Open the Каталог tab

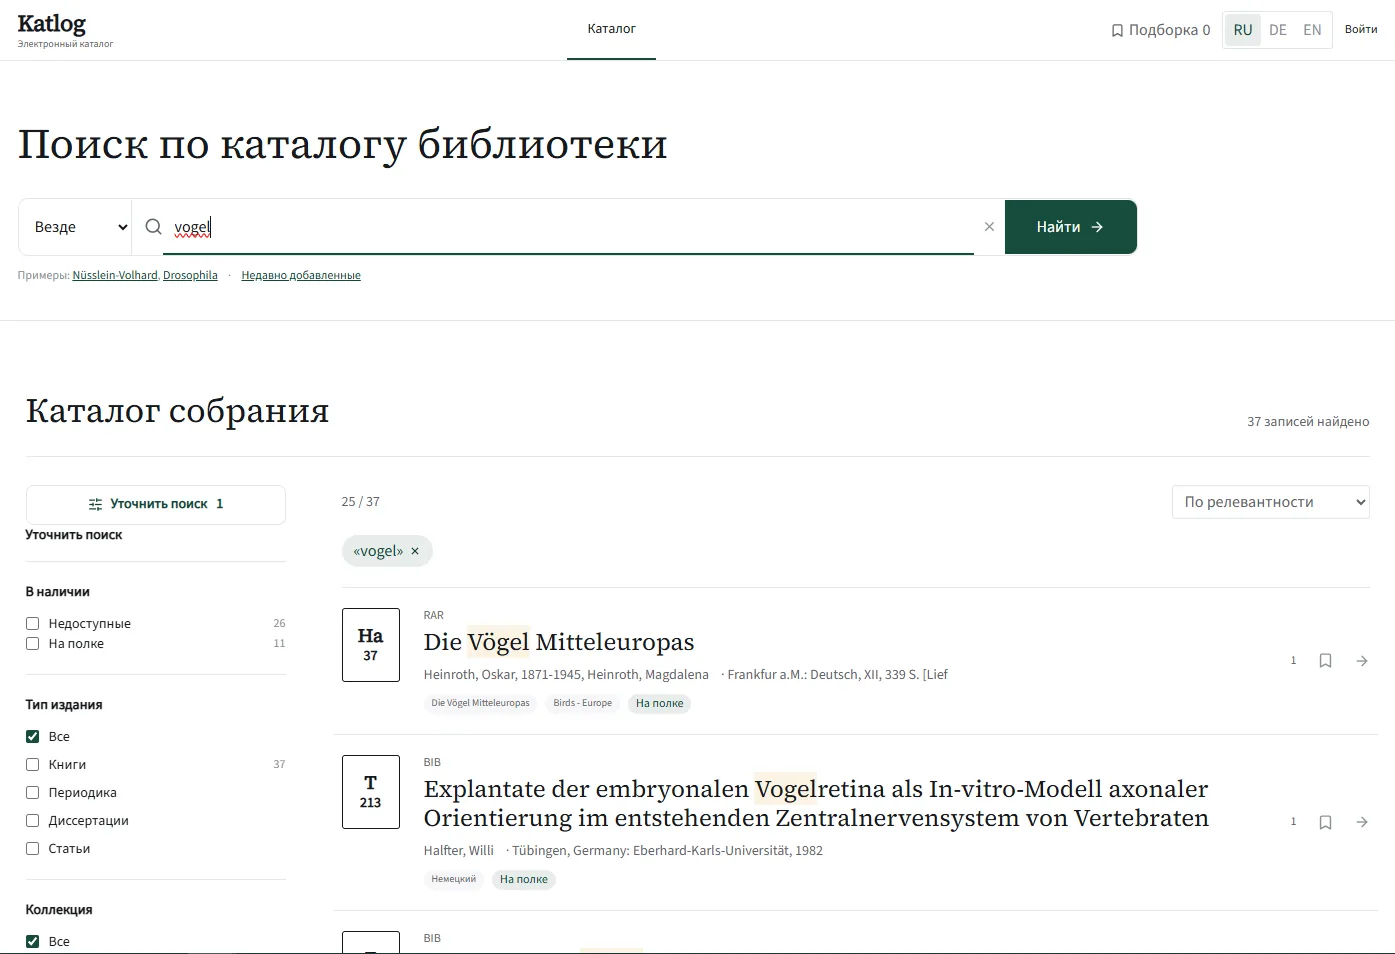tap(611, 29)
